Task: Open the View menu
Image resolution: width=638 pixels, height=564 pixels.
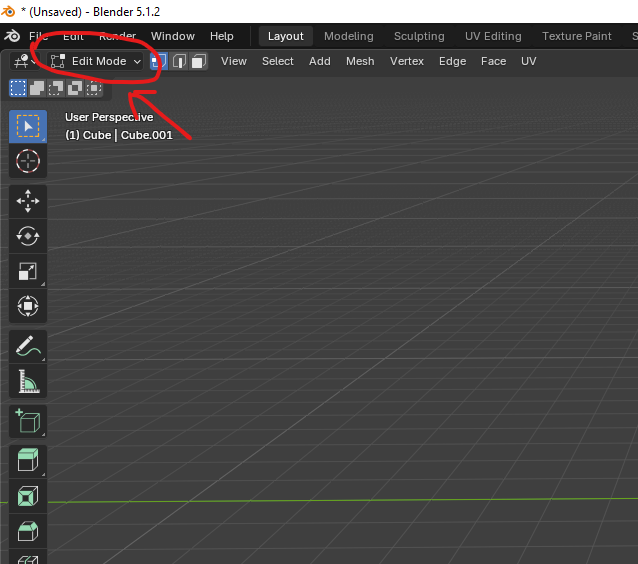Action: (x=234, y=61)
